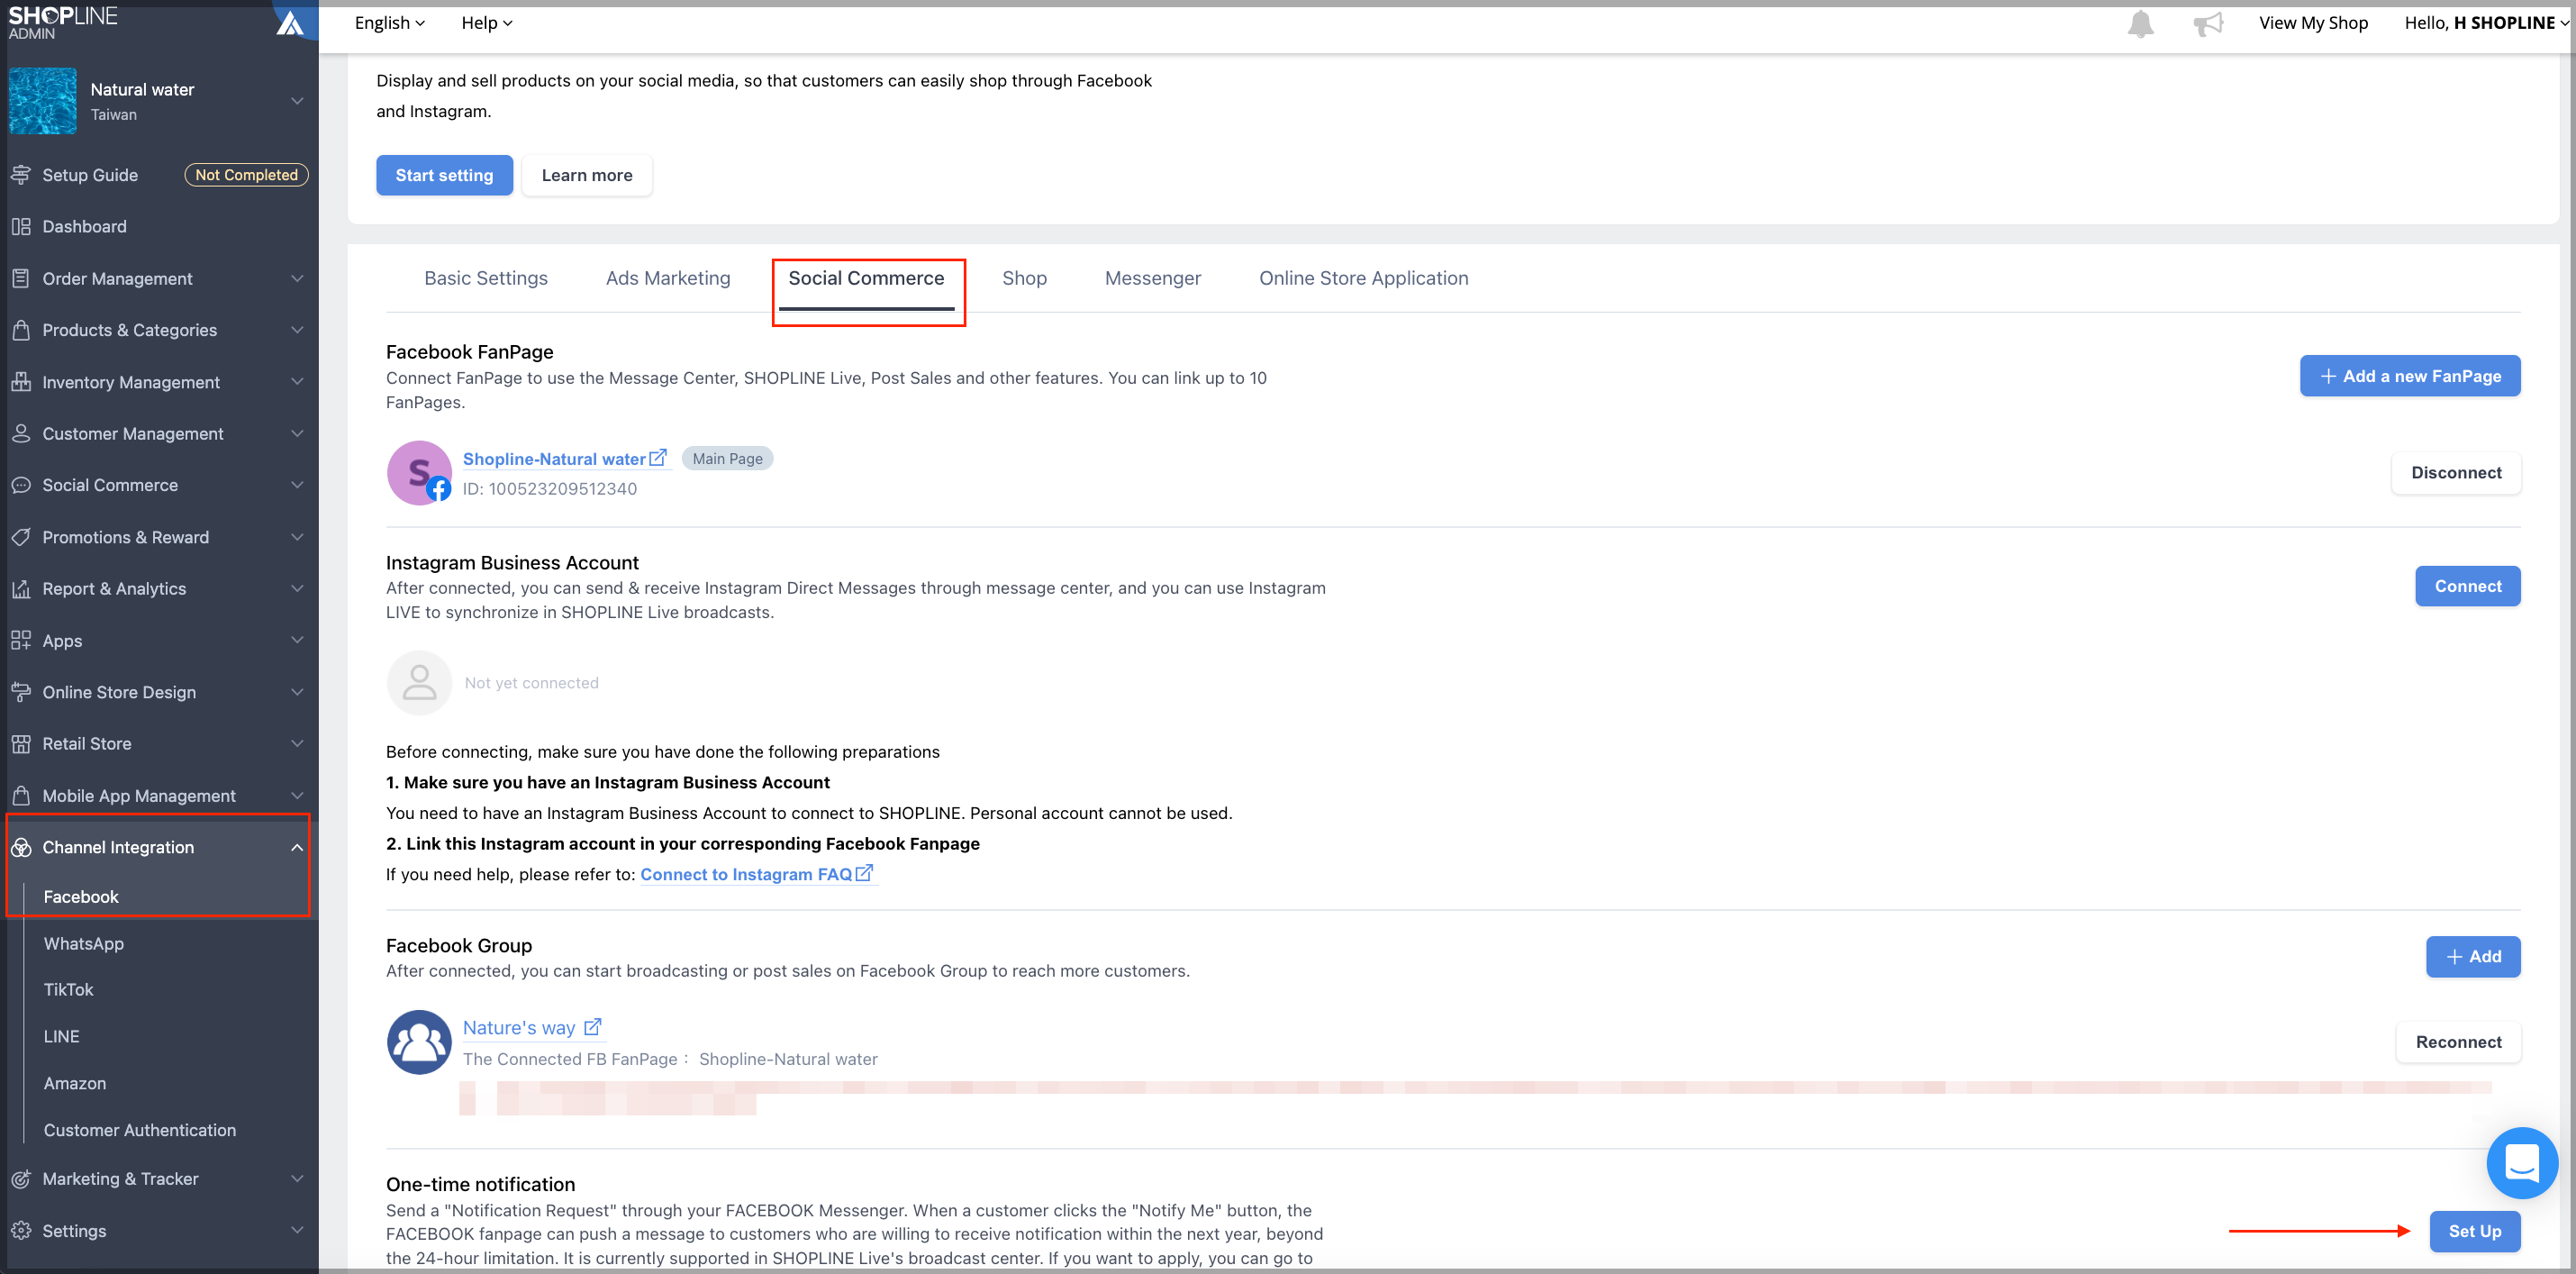Click the Apps grid icon
Viewport: 2576px width, 1274px height.
pos(21,641)
